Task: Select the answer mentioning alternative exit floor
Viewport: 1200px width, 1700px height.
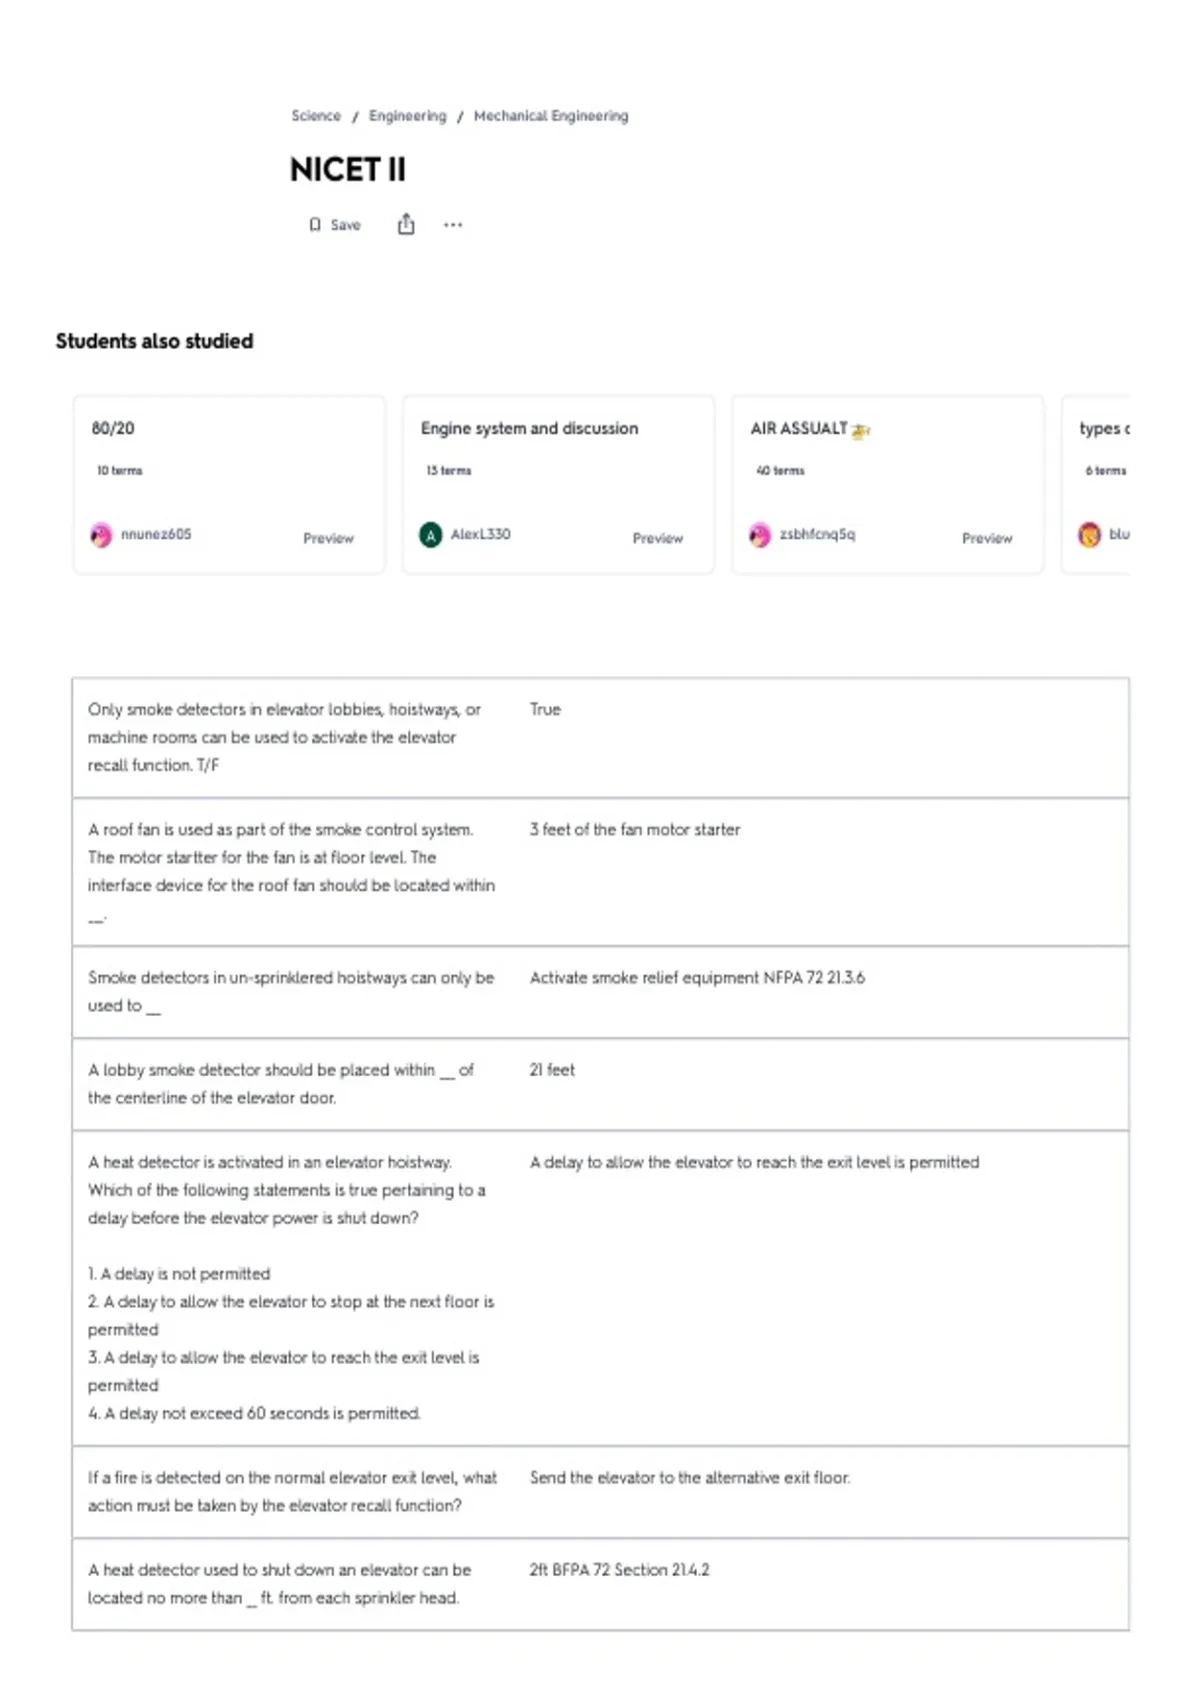Action: (x=690, y=1478)
